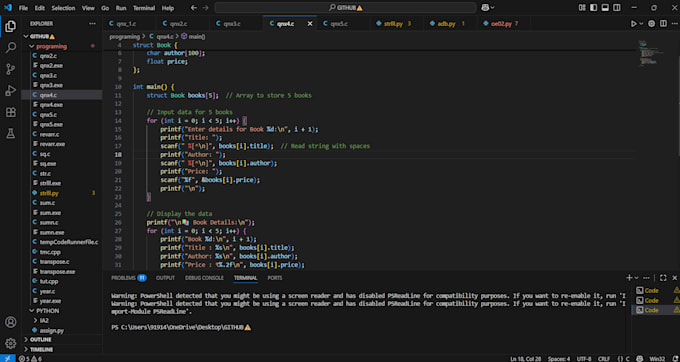Screen dimensions: 680x362
Task: Click the command center search box
Action: [x=345, y=8]
